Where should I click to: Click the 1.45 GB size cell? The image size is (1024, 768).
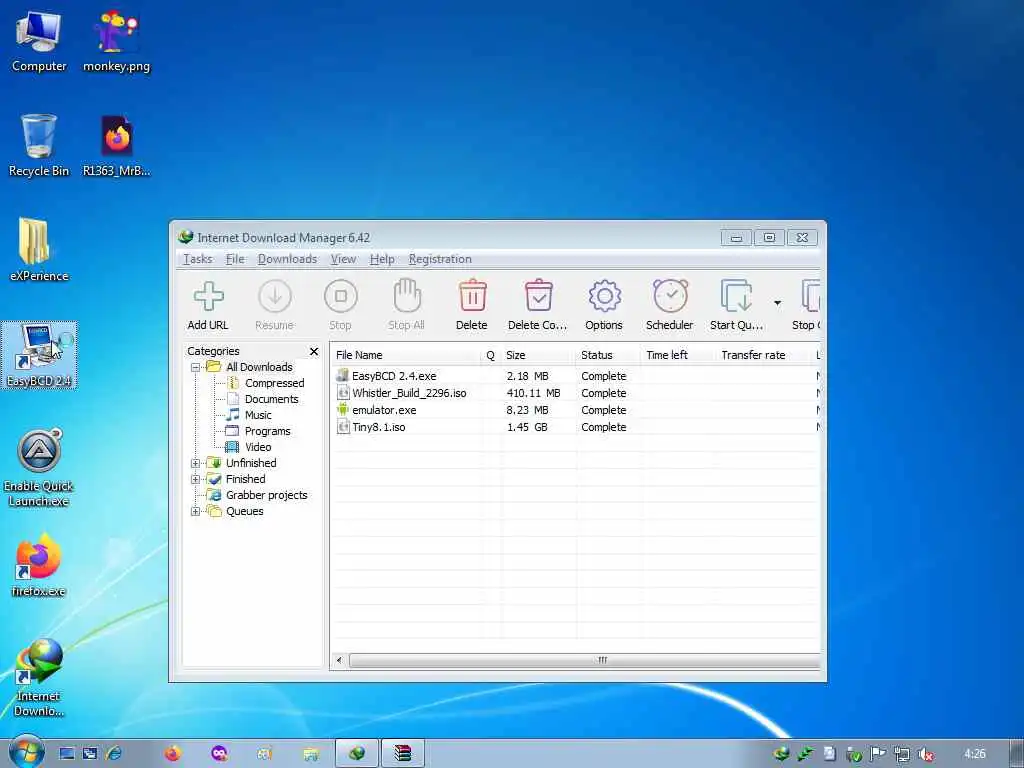pos(527,427)
